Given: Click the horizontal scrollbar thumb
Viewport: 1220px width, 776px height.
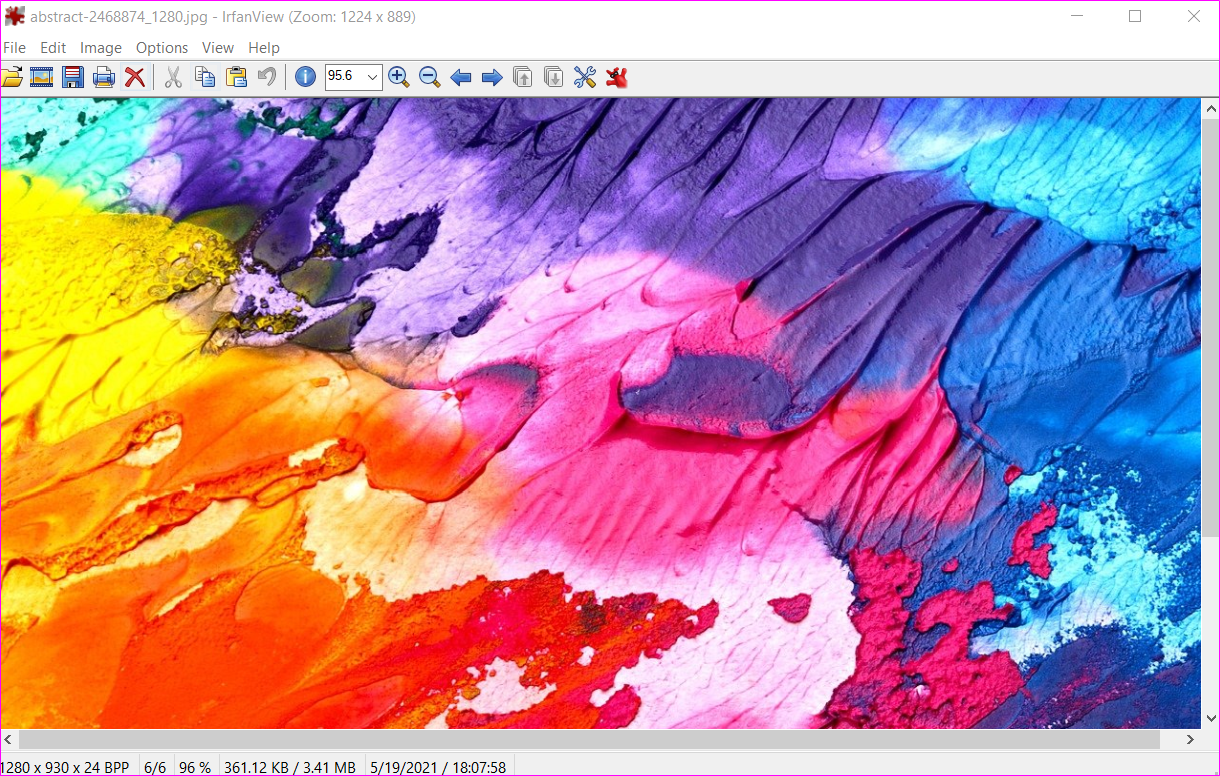Looking at the screenshot, I should click(x=589, y=739).
